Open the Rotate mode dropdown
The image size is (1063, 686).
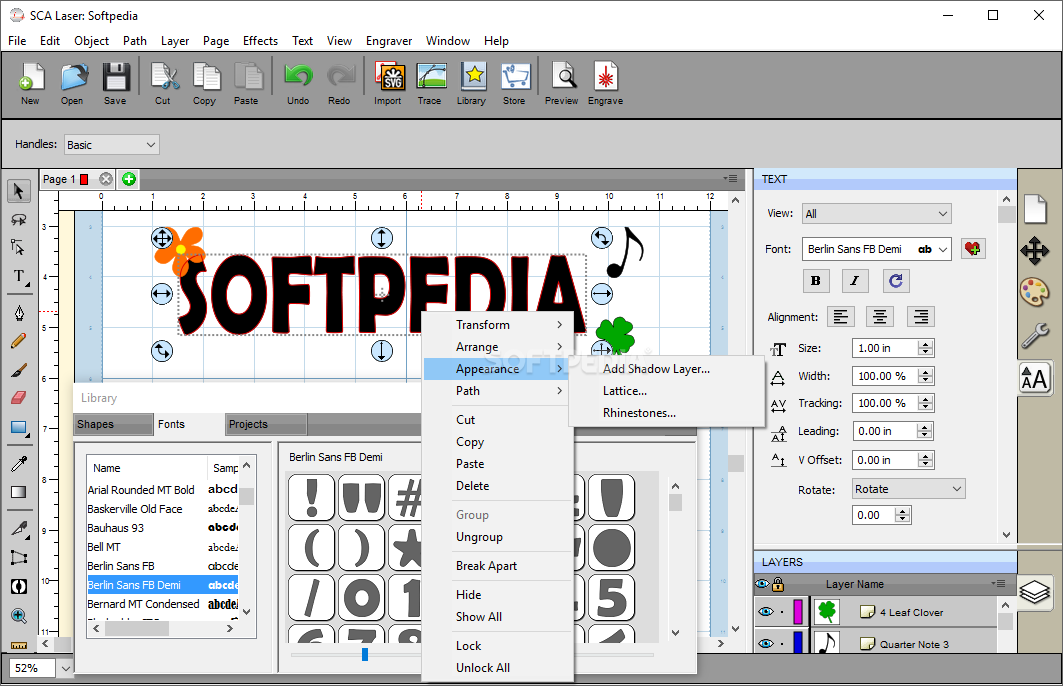[x=908, y=489]
